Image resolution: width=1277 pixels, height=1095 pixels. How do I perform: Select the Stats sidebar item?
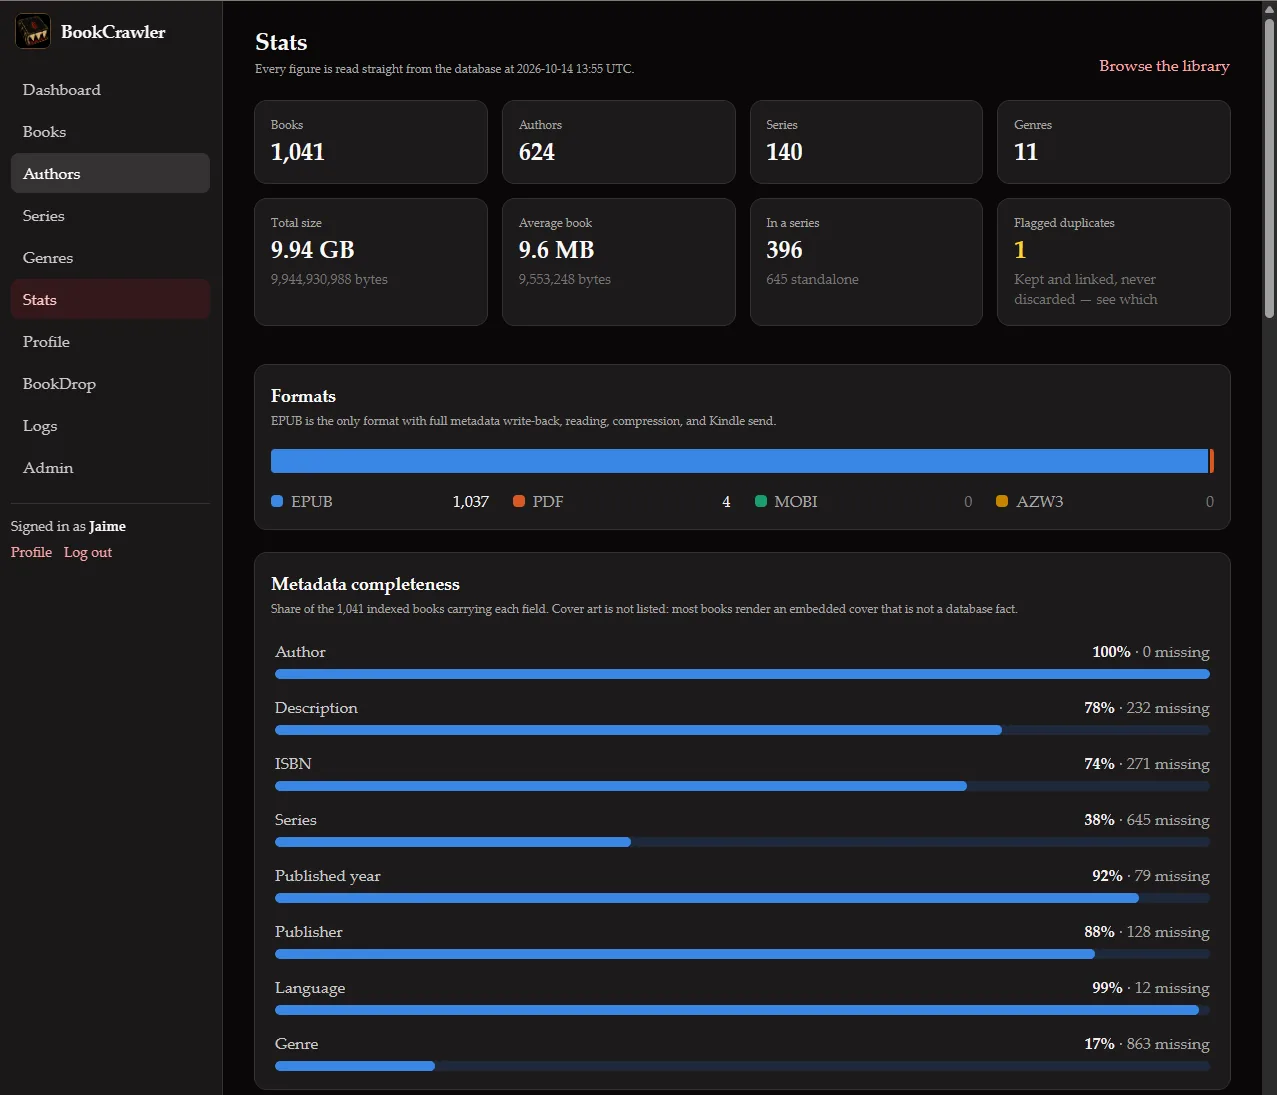coord(110,300)
